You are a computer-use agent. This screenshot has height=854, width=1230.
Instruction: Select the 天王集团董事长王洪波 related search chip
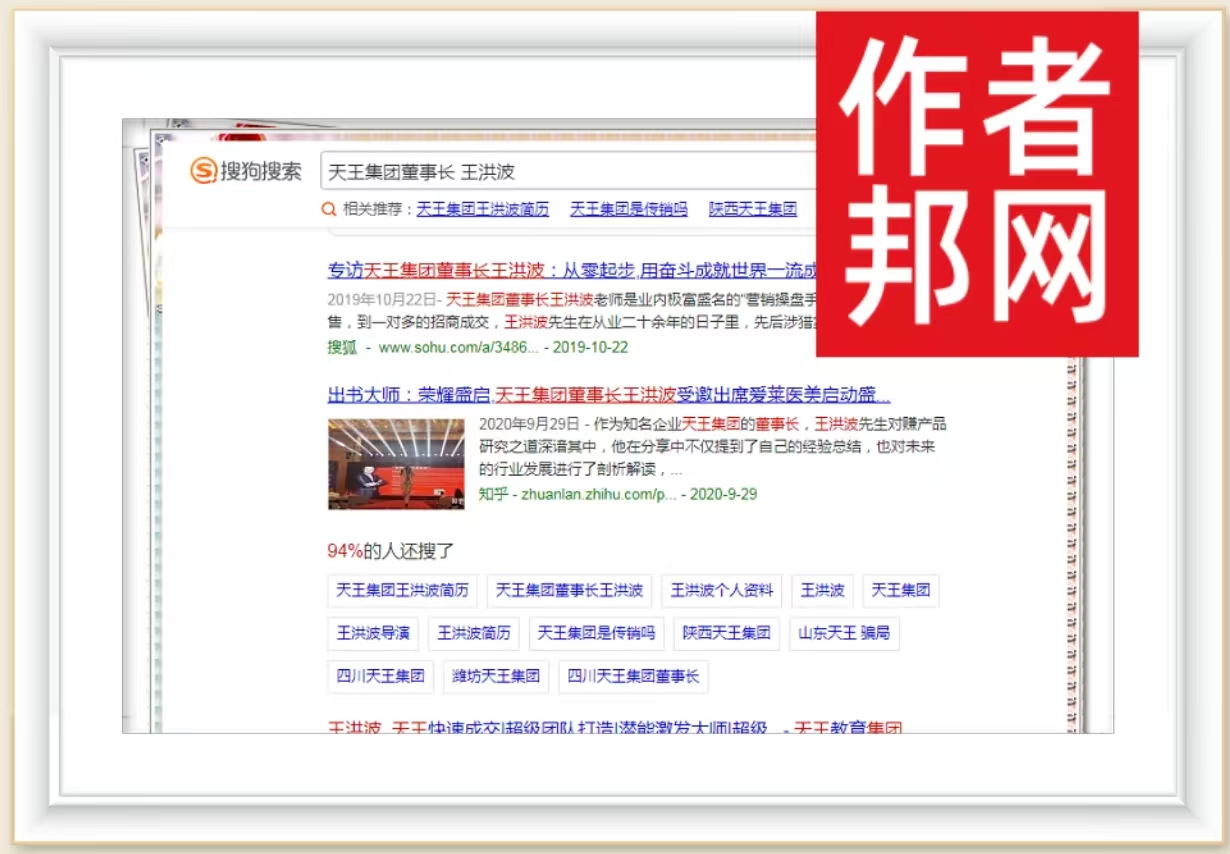(x=569, y=591)
